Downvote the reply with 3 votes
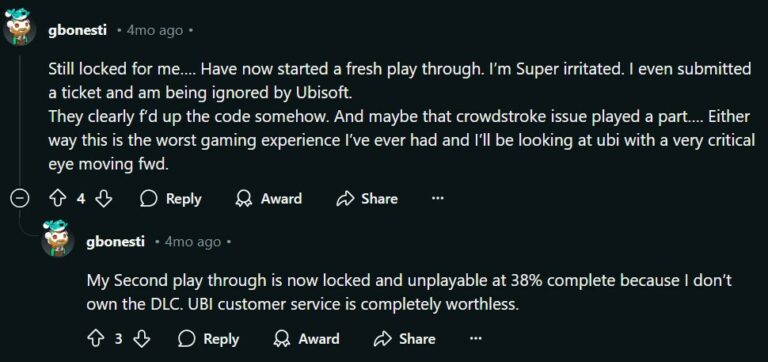Image resolution: width=768 pixels, height=362 pixels. point(141,339)
